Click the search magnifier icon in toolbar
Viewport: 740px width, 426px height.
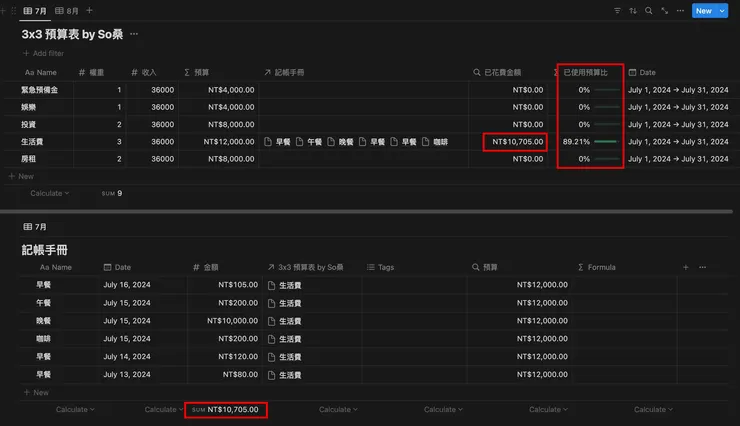(x=649, y=10)
